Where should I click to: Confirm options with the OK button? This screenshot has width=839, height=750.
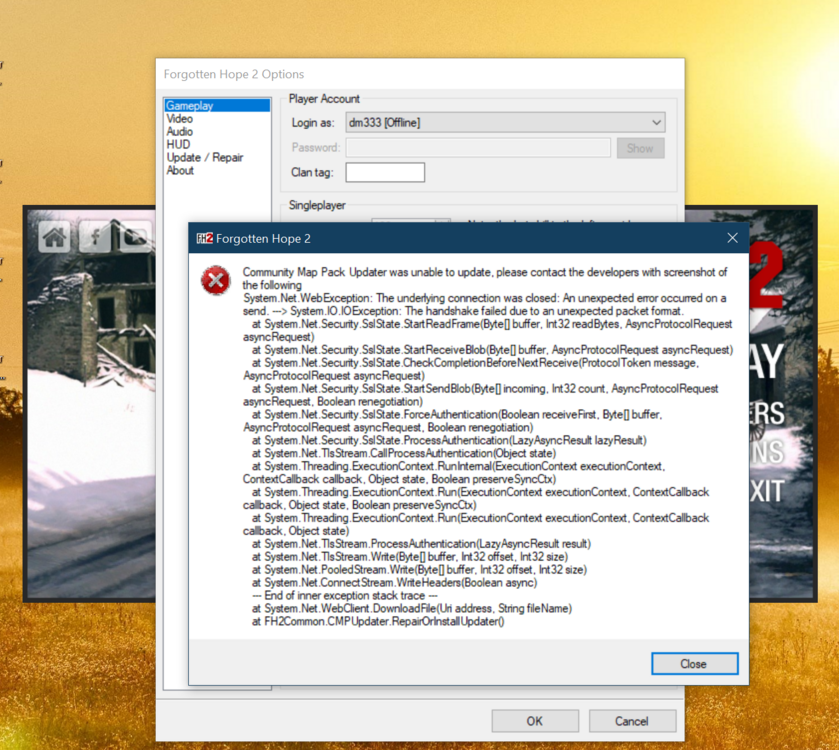pyautogui.click(x=534, y=721)
